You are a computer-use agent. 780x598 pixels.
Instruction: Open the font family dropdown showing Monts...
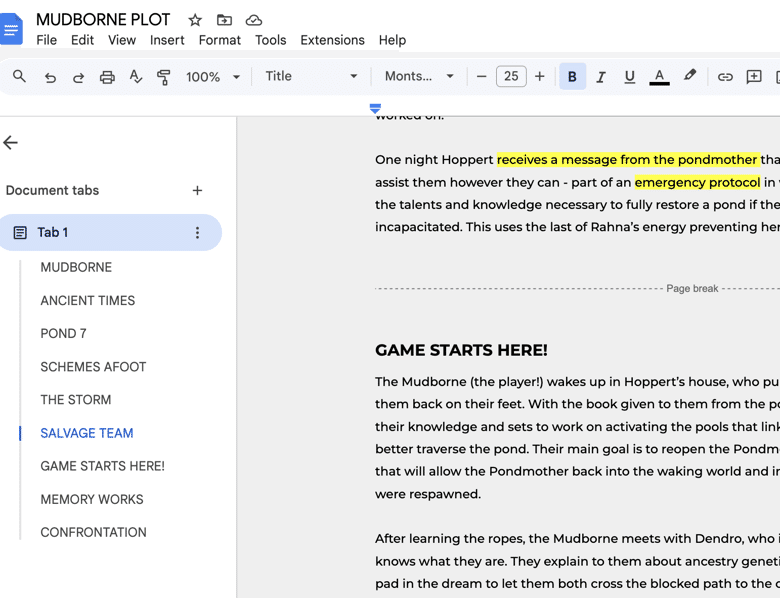tap(419, 77)
